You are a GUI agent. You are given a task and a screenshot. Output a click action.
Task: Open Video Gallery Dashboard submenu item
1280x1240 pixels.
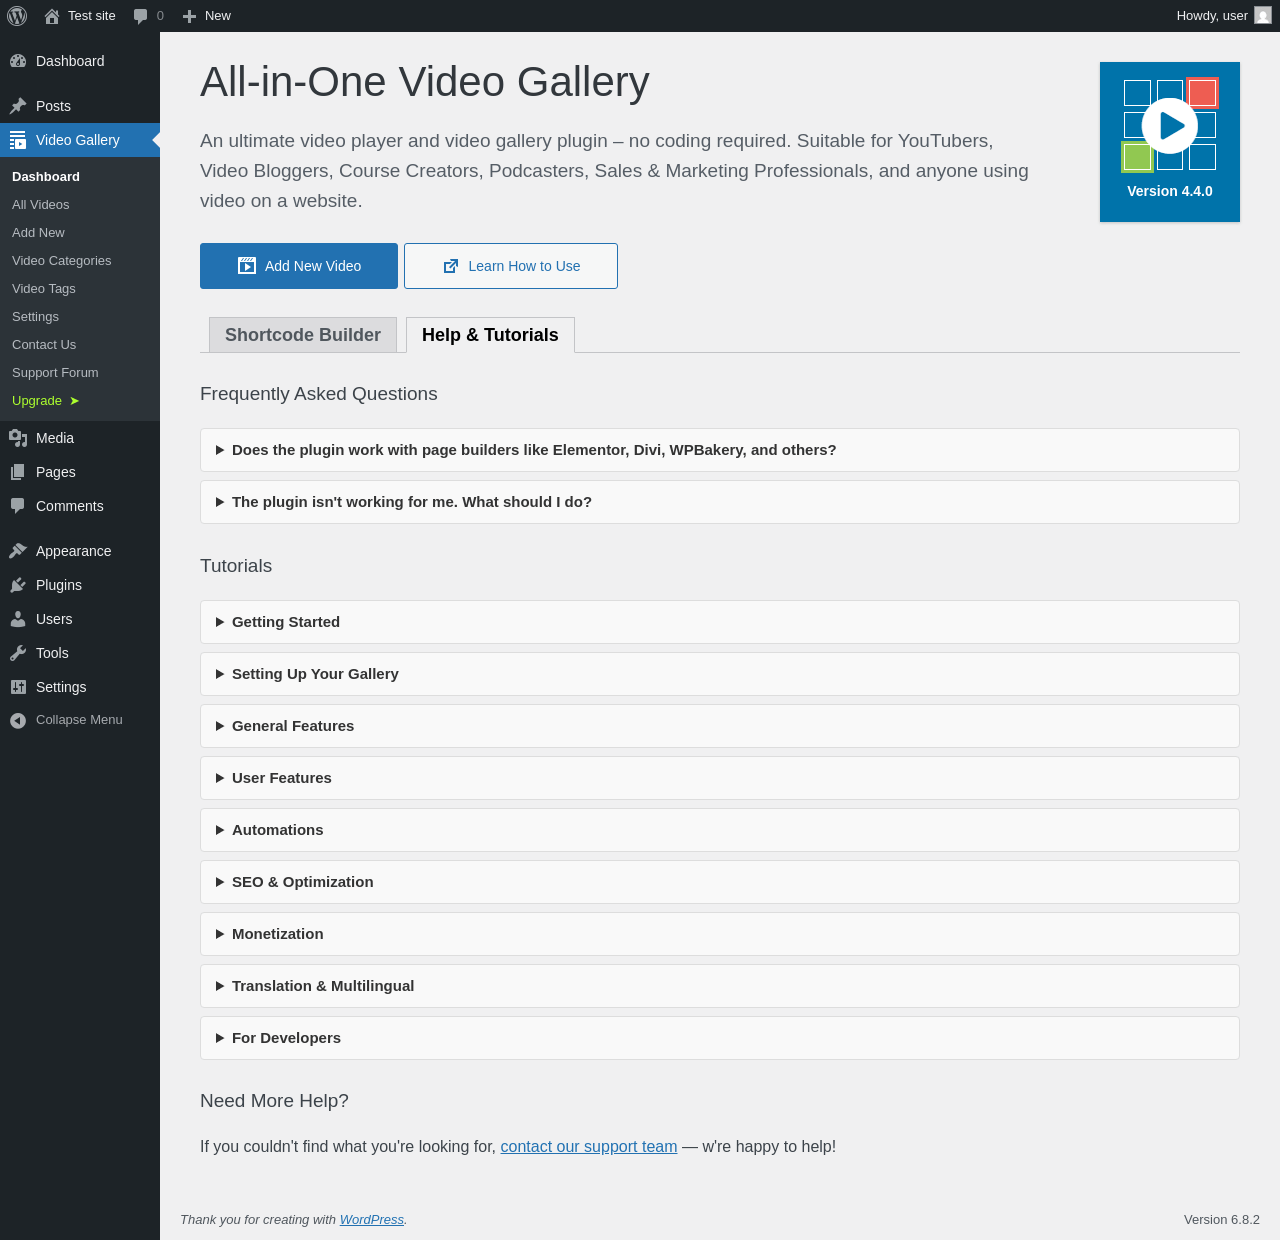coord(80,176)
